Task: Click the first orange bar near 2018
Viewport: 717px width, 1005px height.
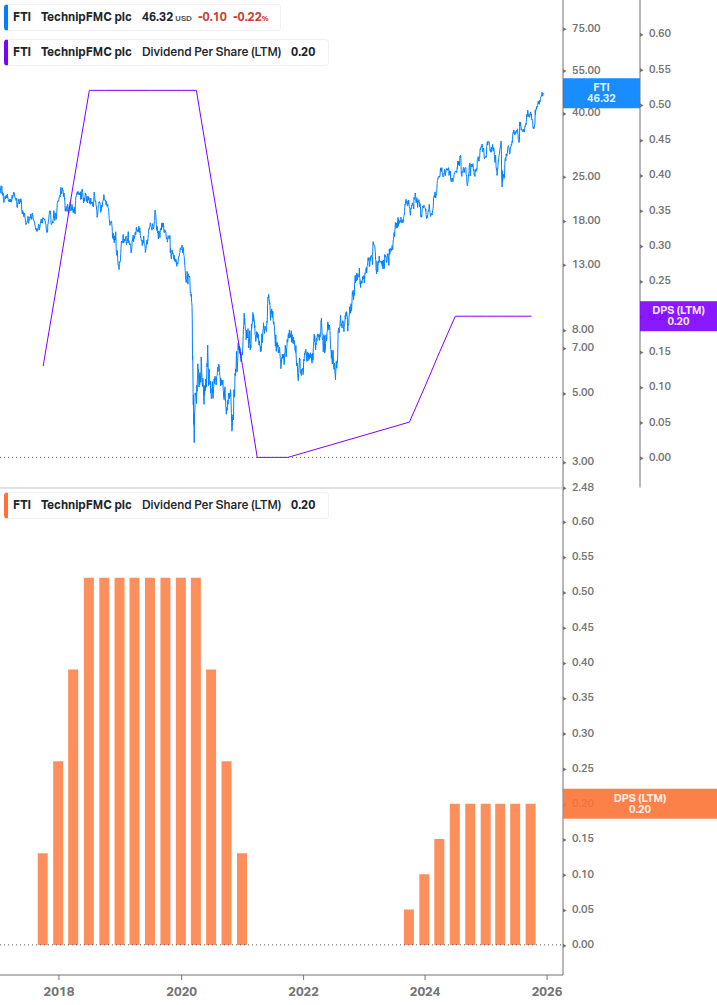Action: pyautogui.click(x=43, y=899)
